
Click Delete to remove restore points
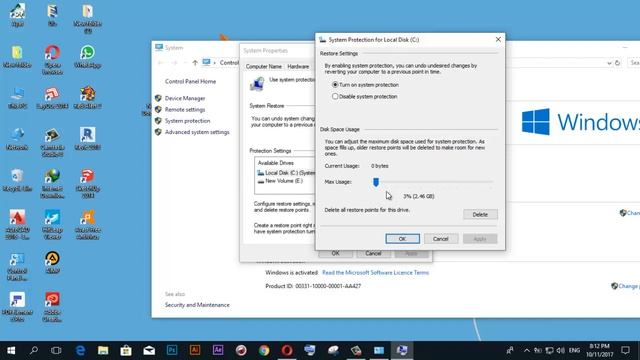480,214
